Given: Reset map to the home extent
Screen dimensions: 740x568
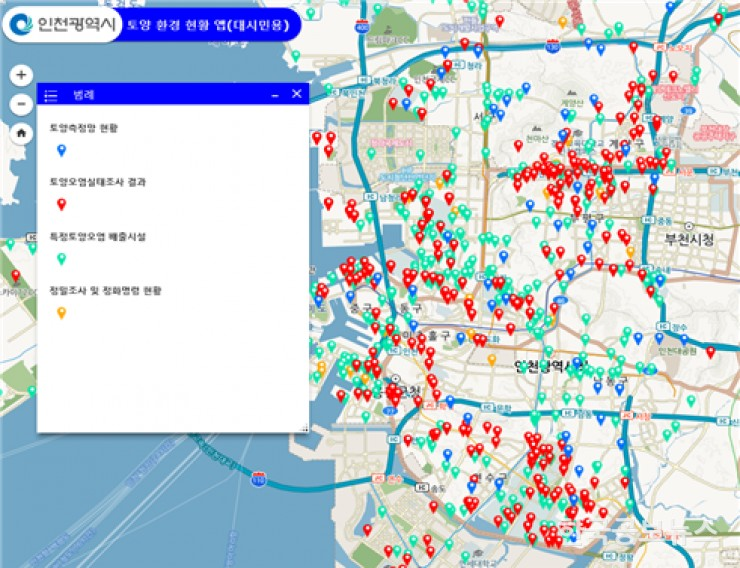Looking at the screenshot, I should tap(21, 133).
